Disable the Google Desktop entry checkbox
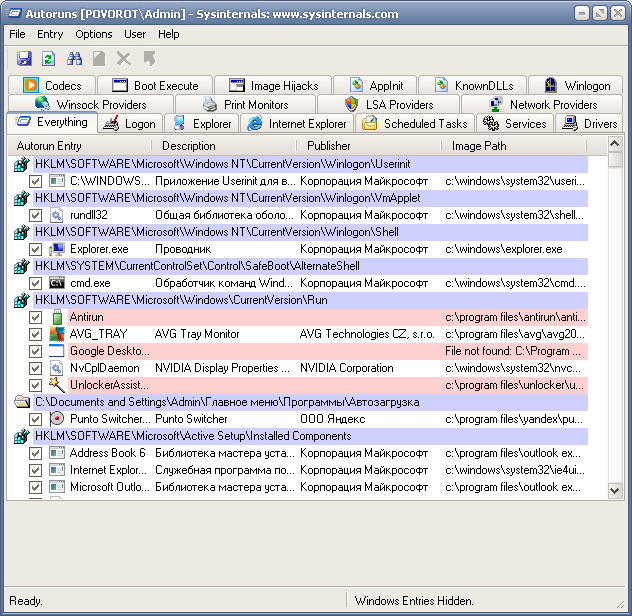The image size is (632, 616). [35, 352]
